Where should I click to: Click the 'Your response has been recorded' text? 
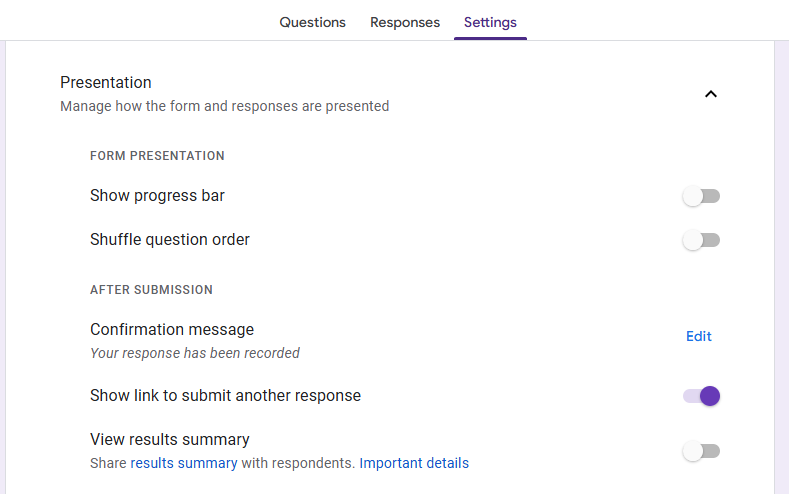(195, 353)
